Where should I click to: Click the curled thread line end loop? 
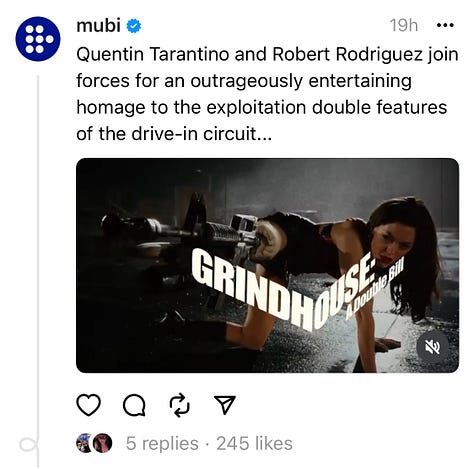coord(29,445)
